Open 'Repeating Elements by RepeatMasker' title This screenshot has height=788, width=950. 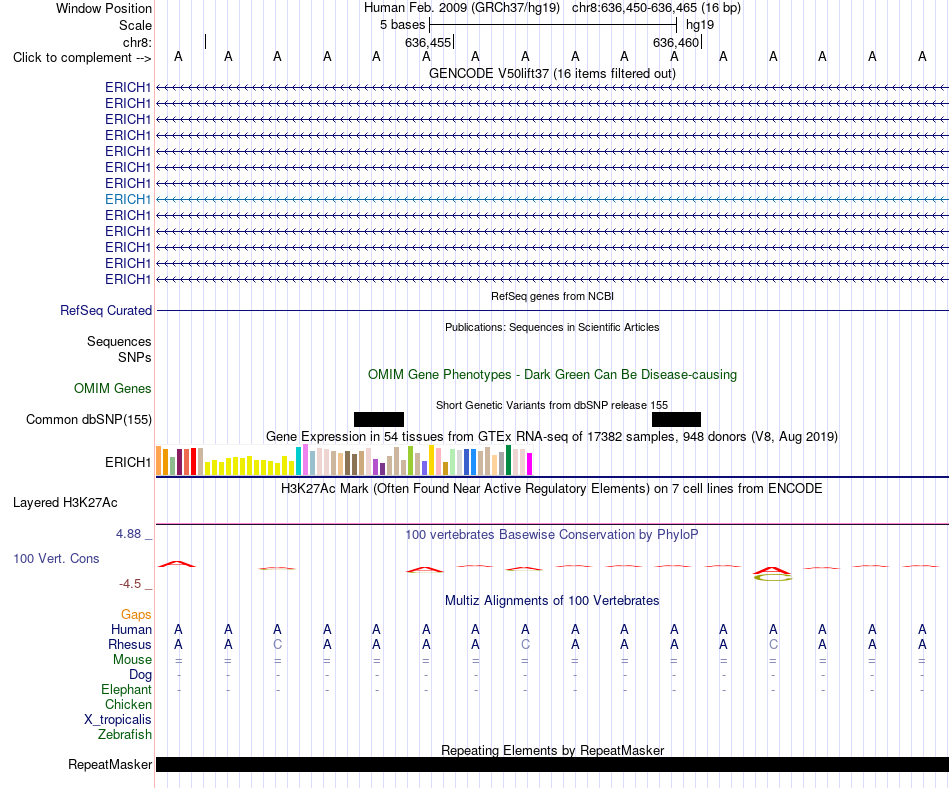pos(552,750)
